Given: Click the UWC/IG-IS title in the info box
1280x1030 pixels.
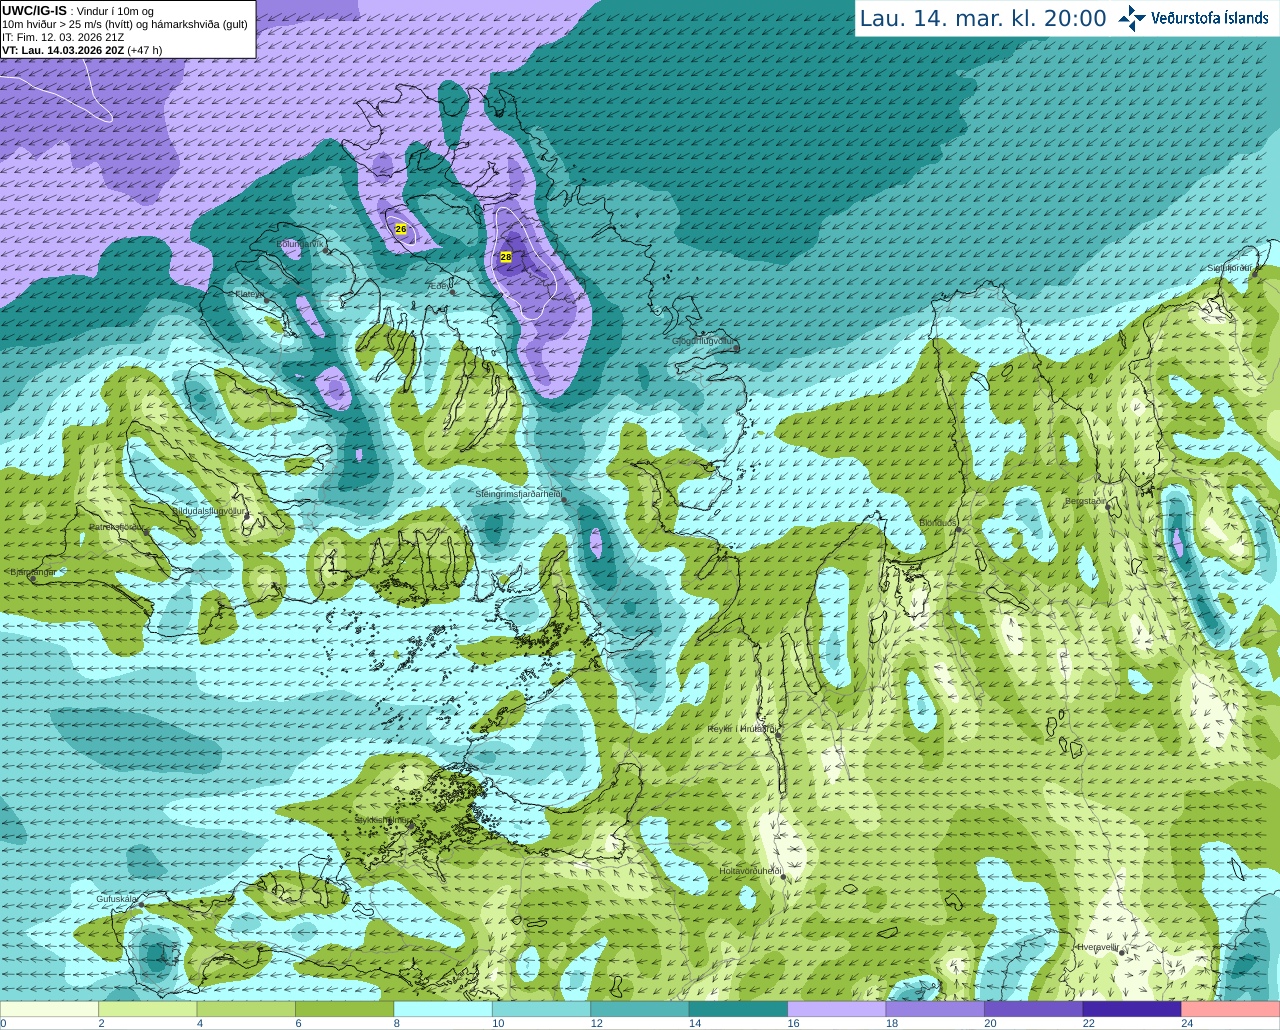Looking at the screenshot, I should (34, 10).
